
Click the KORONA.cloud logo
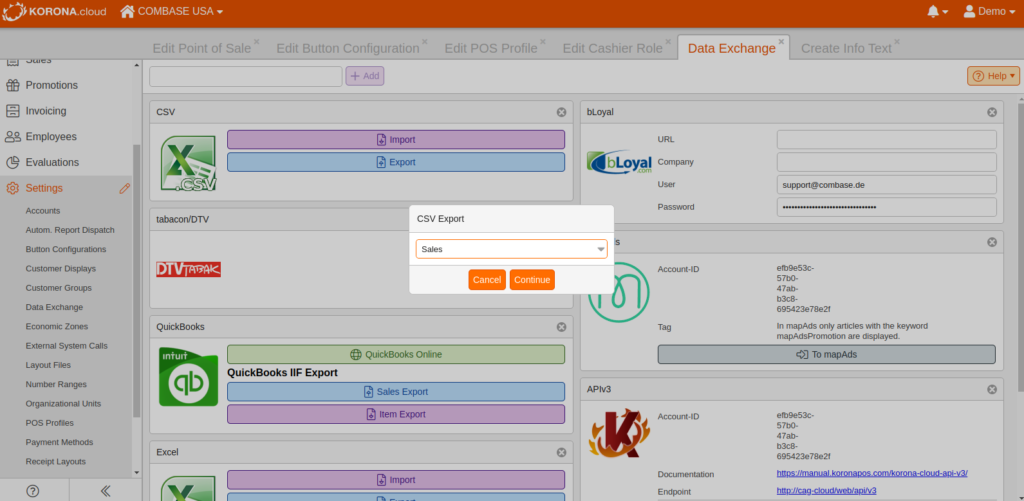(x=55, y=11)
